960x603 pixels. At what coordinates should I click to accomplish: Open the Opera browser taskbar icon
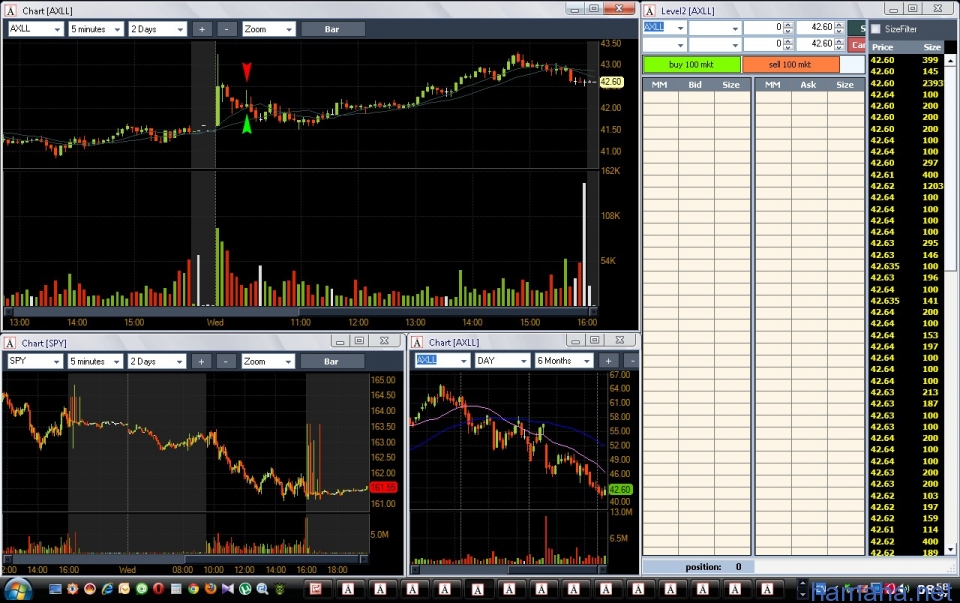(x=159, y=589)
